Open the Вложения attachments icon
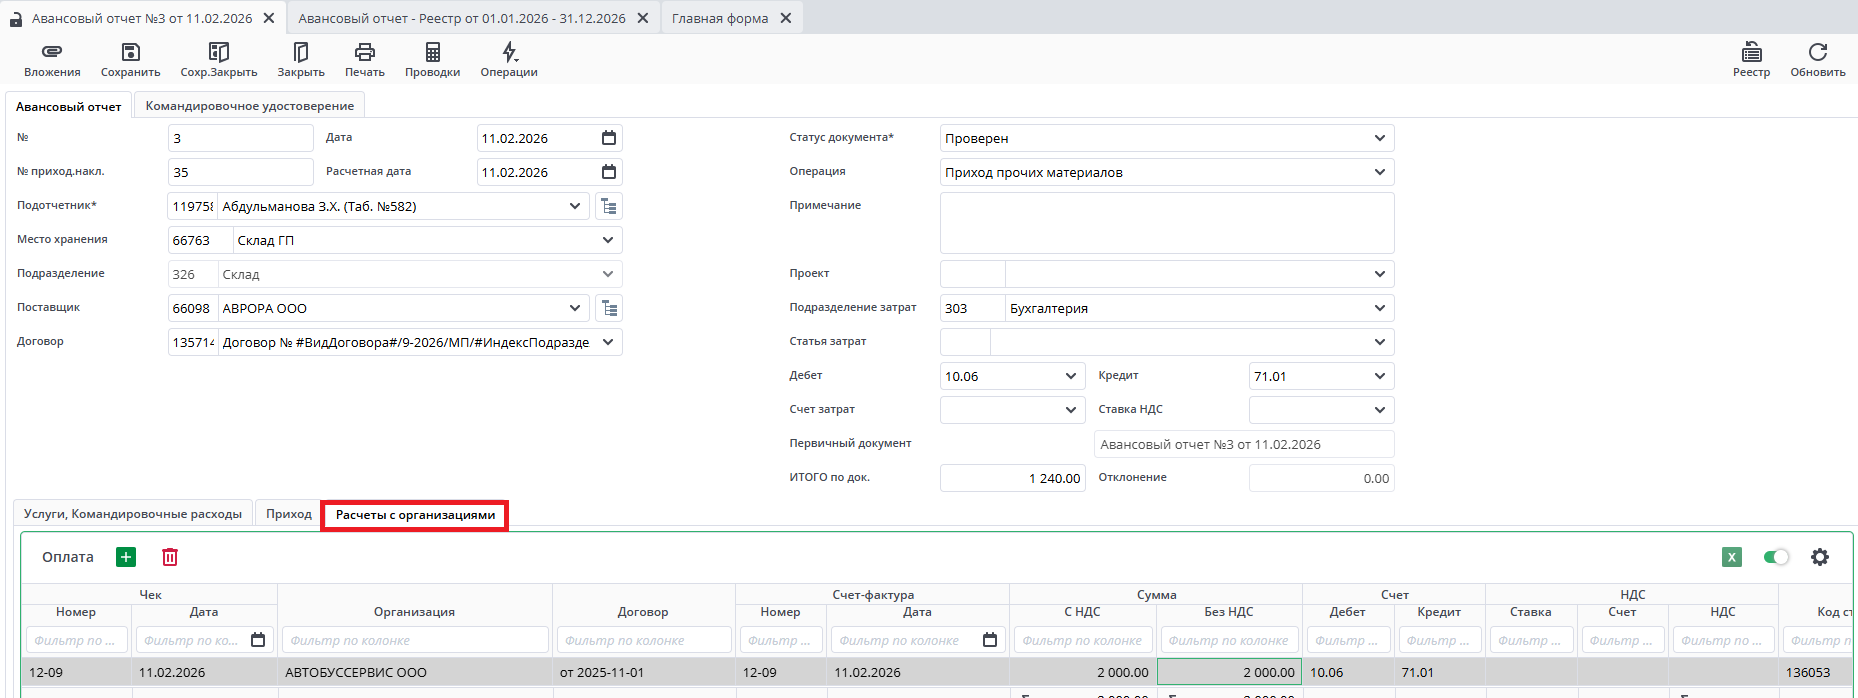This screenshot has width=1858, height=698. [x=52, y=52]
